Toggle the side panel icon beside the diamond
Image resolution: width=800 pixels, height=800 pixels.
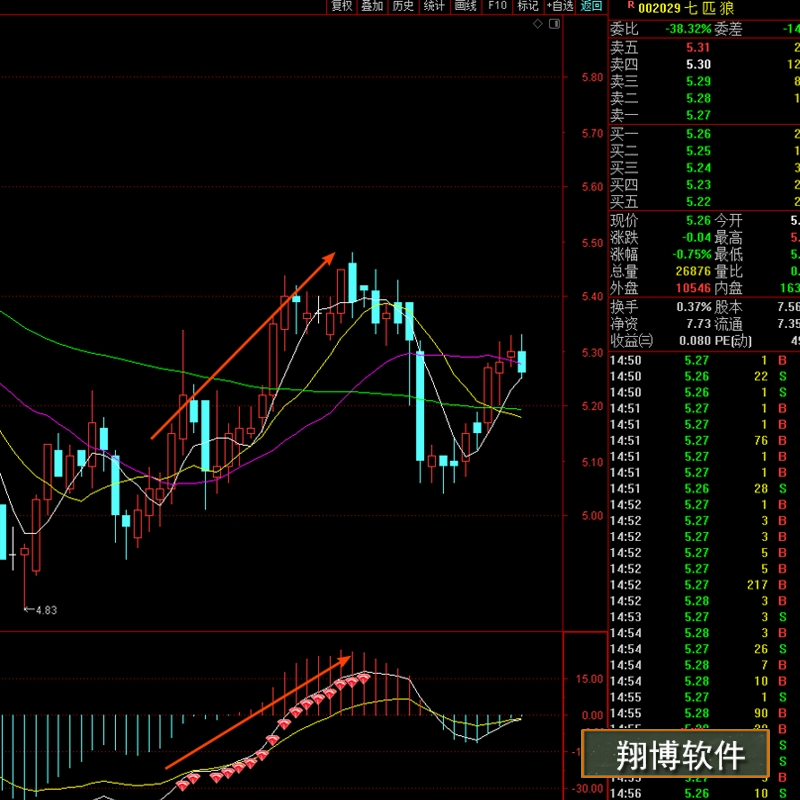[x=554, y=24]
